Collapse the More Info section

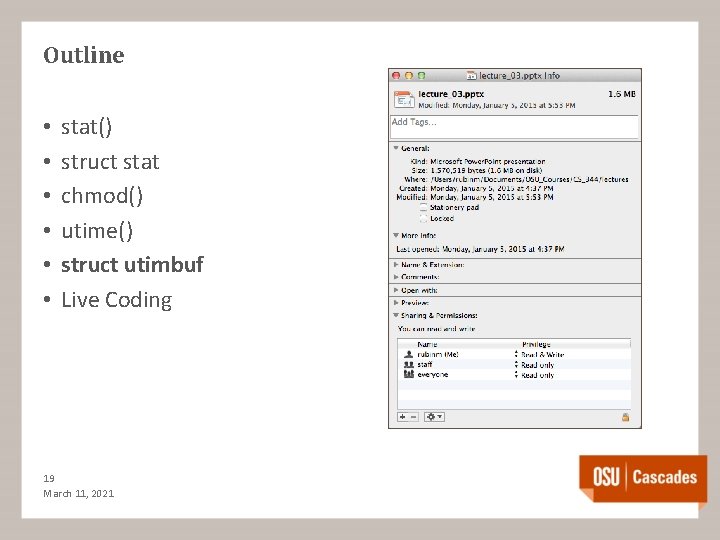pos(396,235)
